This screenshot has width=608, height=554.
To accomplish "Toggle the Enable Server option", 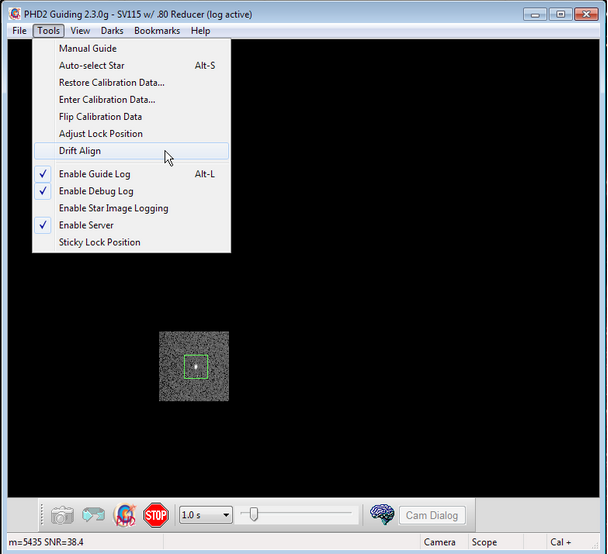I will (x=131, y=225).
